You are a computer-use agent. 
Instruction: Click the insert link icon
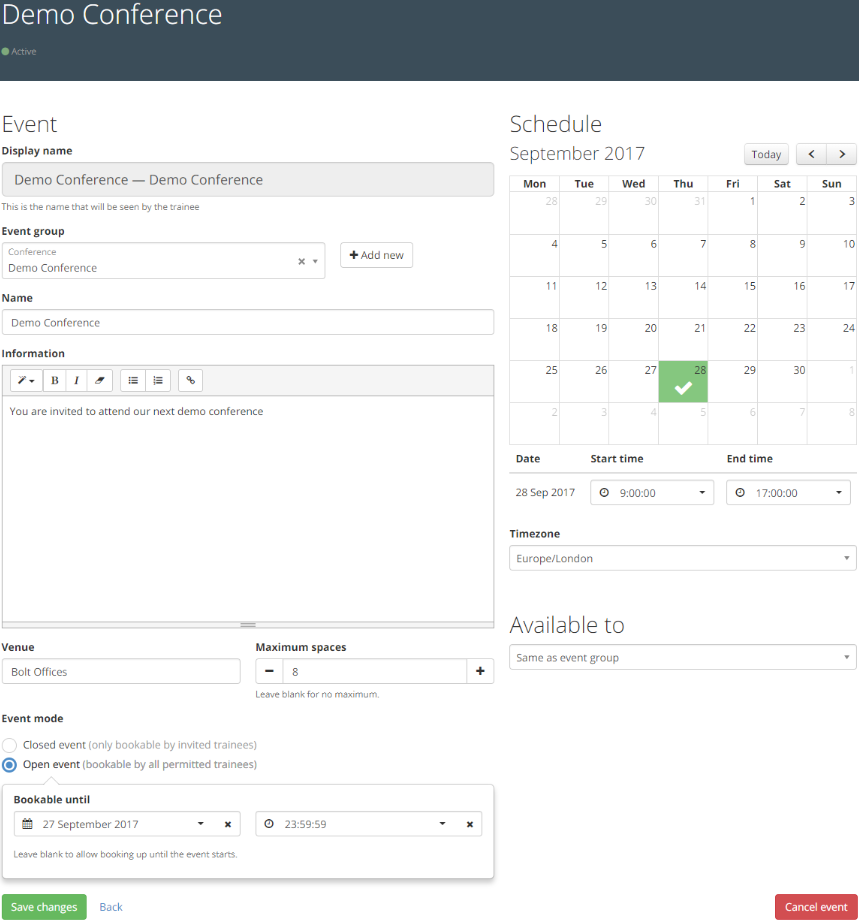pos(190,380)
